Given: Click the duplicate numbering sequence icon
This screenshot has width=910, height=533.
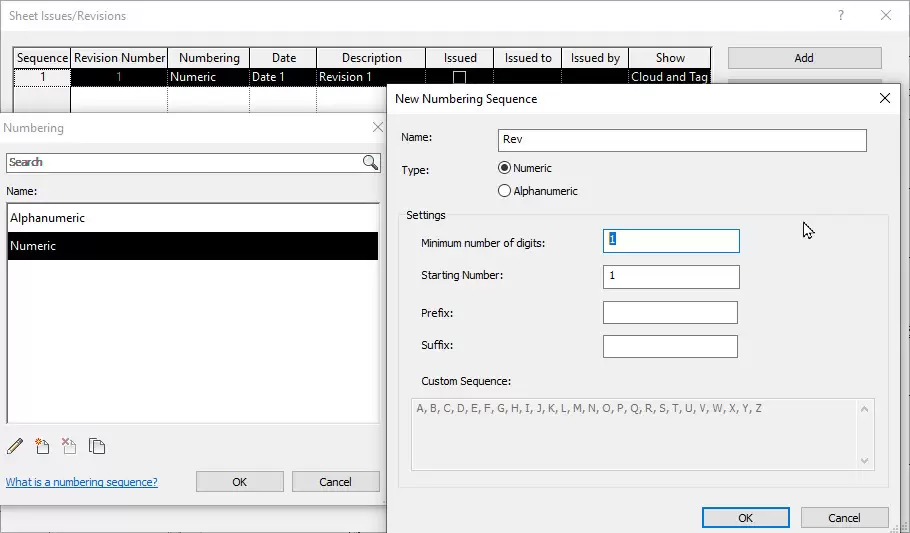Looking at the screenshot, I should [97, 446].
